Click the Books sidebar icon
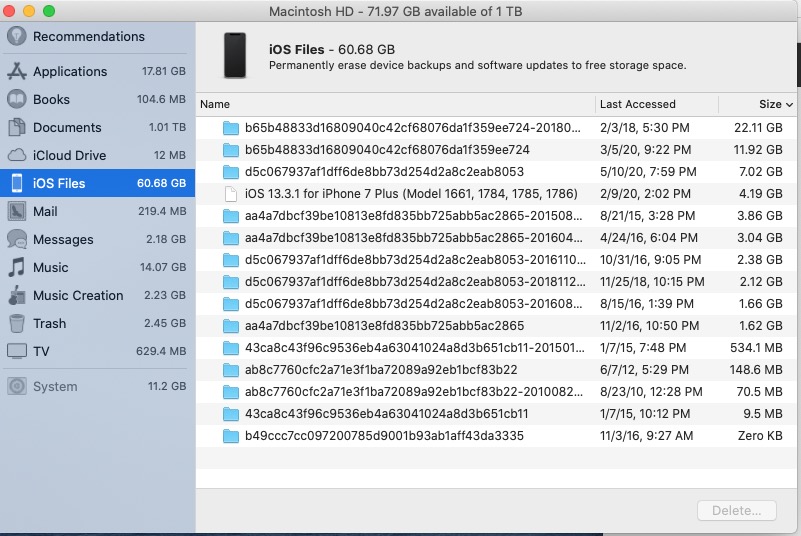The width and height of the screenshot is (801, 536). [16, 99]
